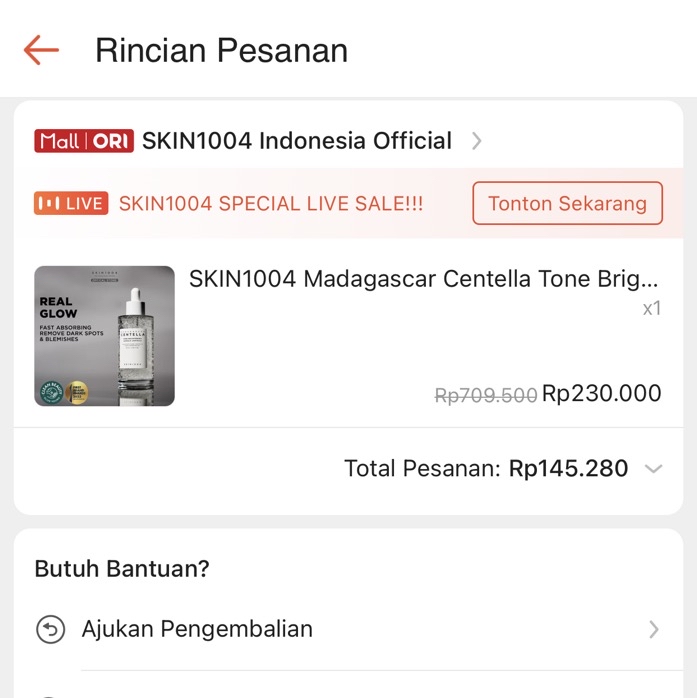Click the crossed-out Rp709.500 price
This screenshot has height=698, width=697.
[x=486, y=395]
